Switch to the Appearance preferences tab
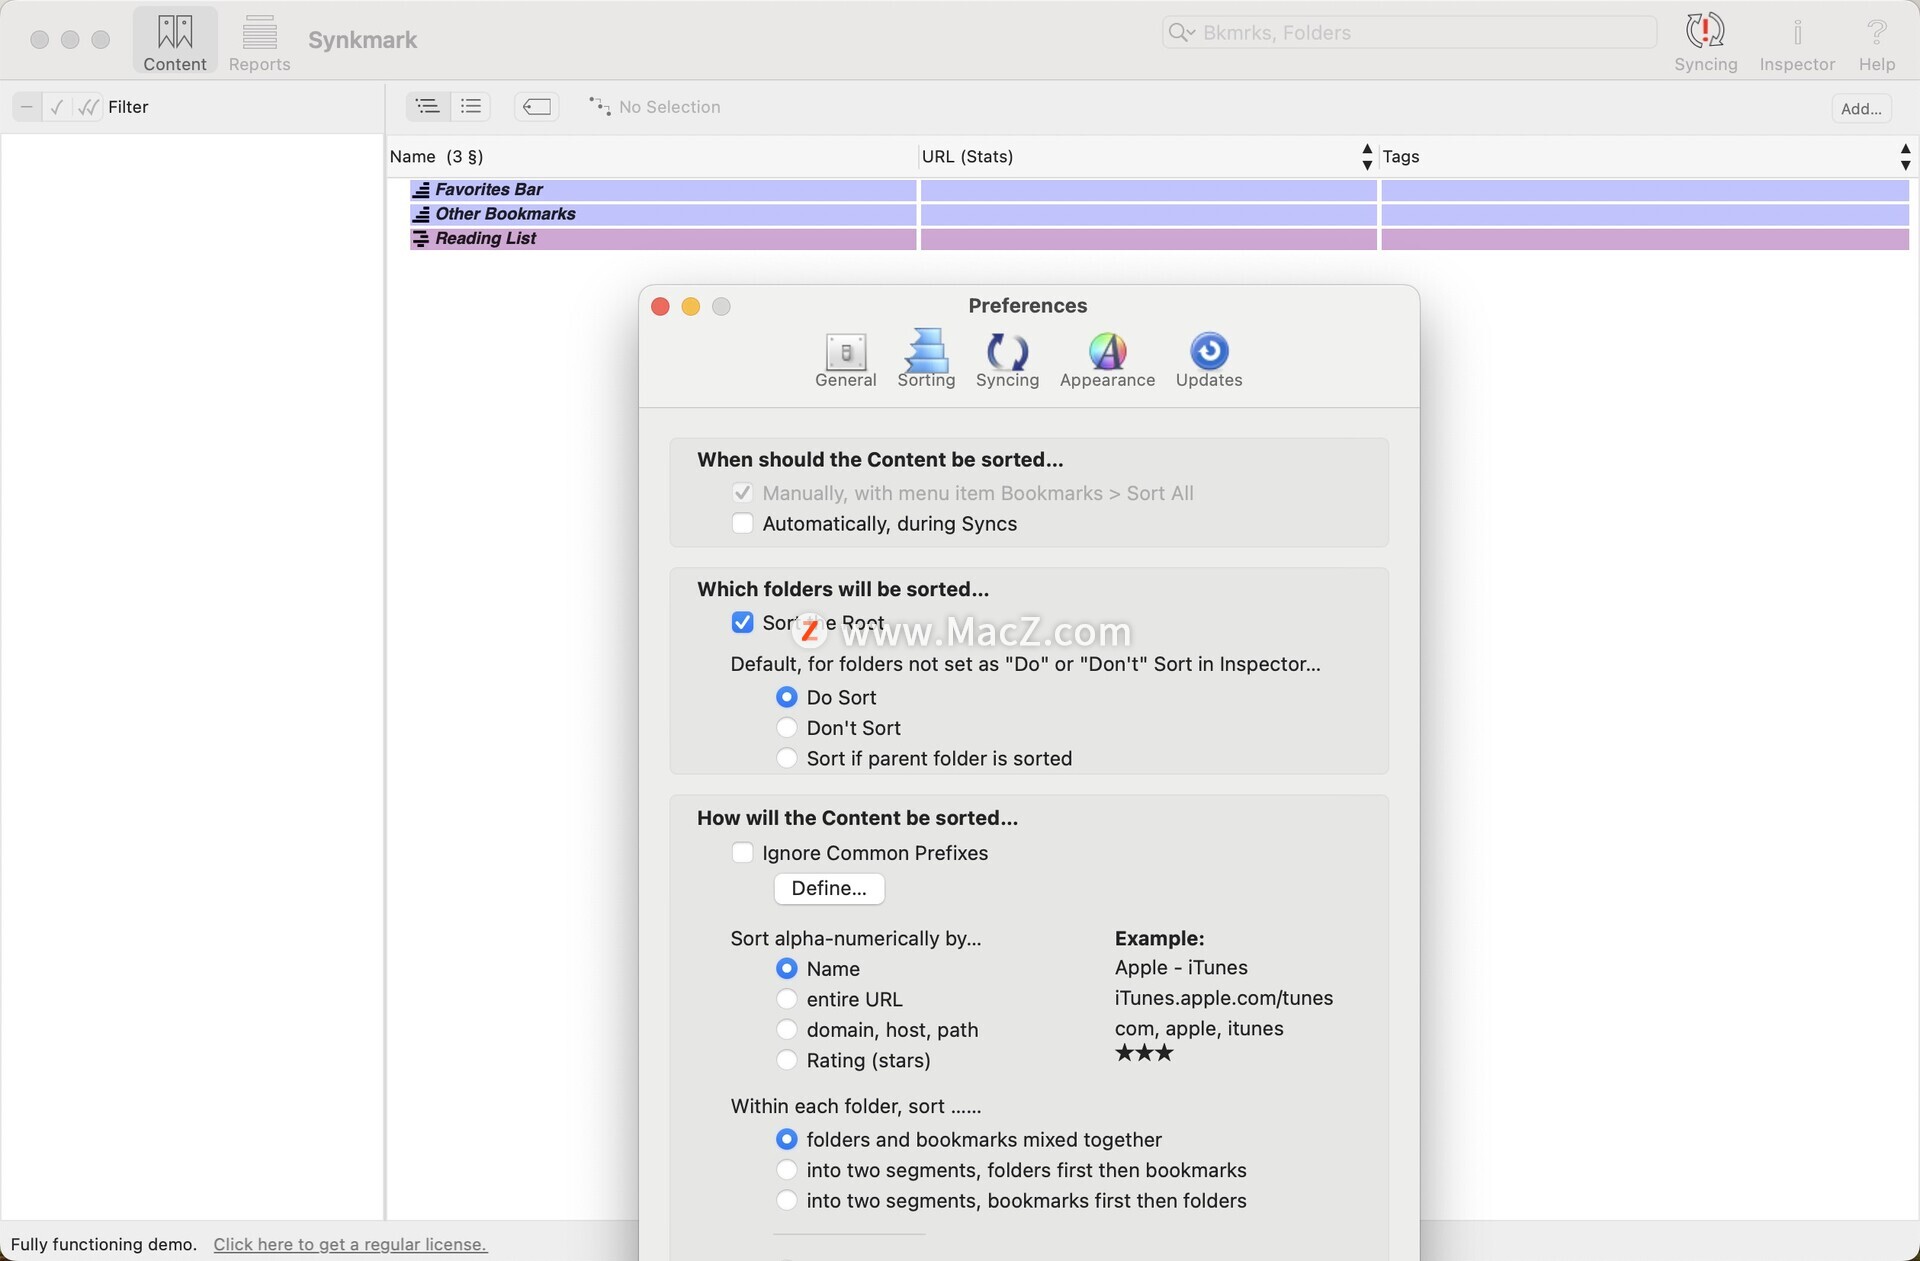 coord(1107,360)
